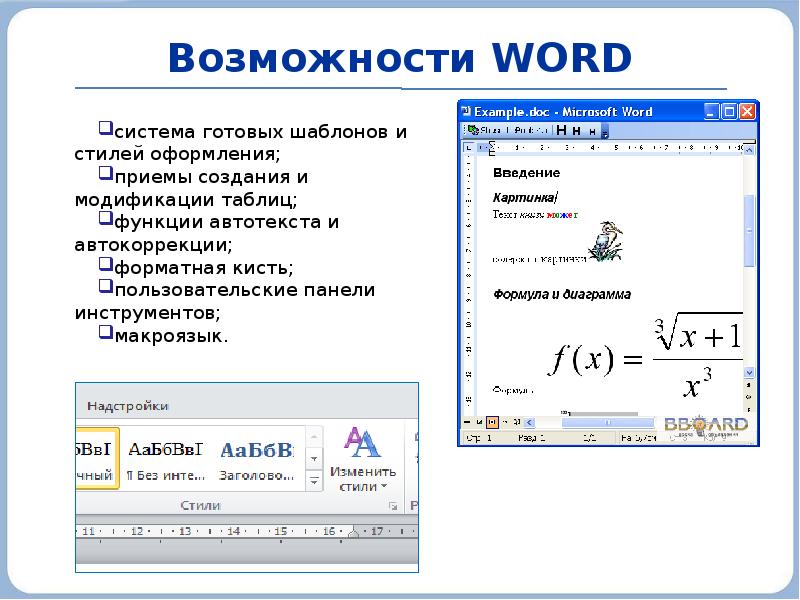Open the Изменить стили dropdown

click(x=363, y=459)
